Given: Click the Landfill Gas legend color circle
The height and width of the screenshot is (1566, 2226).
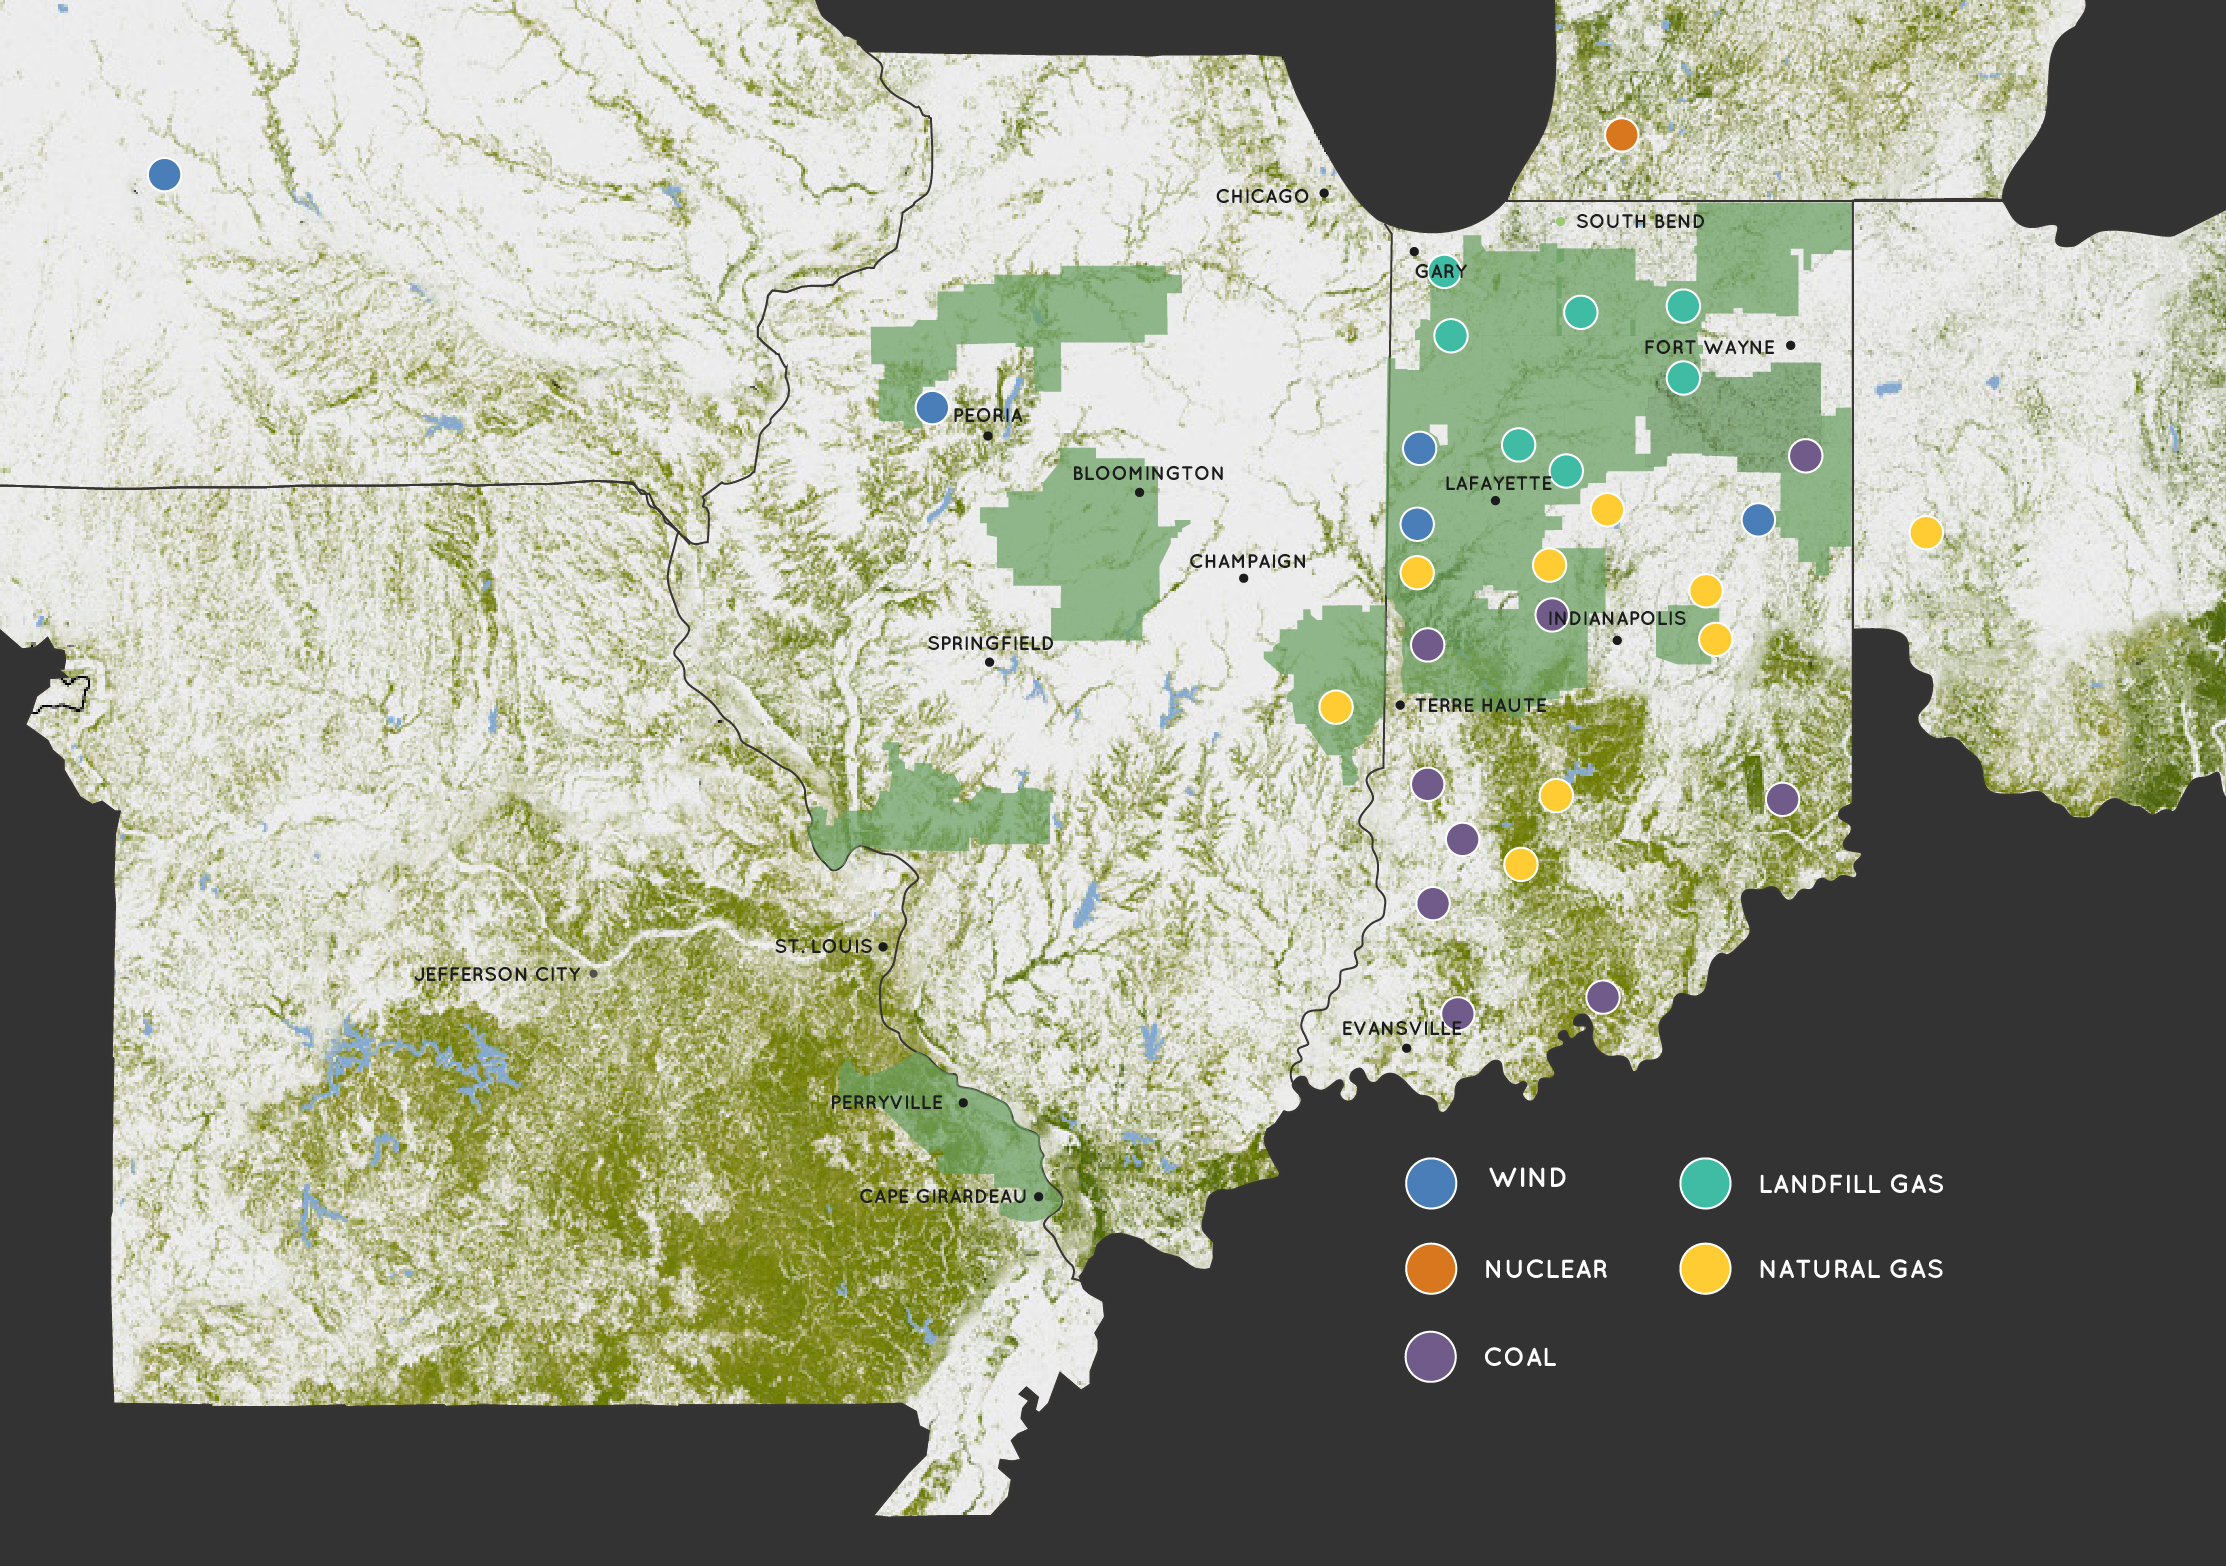Looking at the screenshot, I should tap(1705, 1183).
